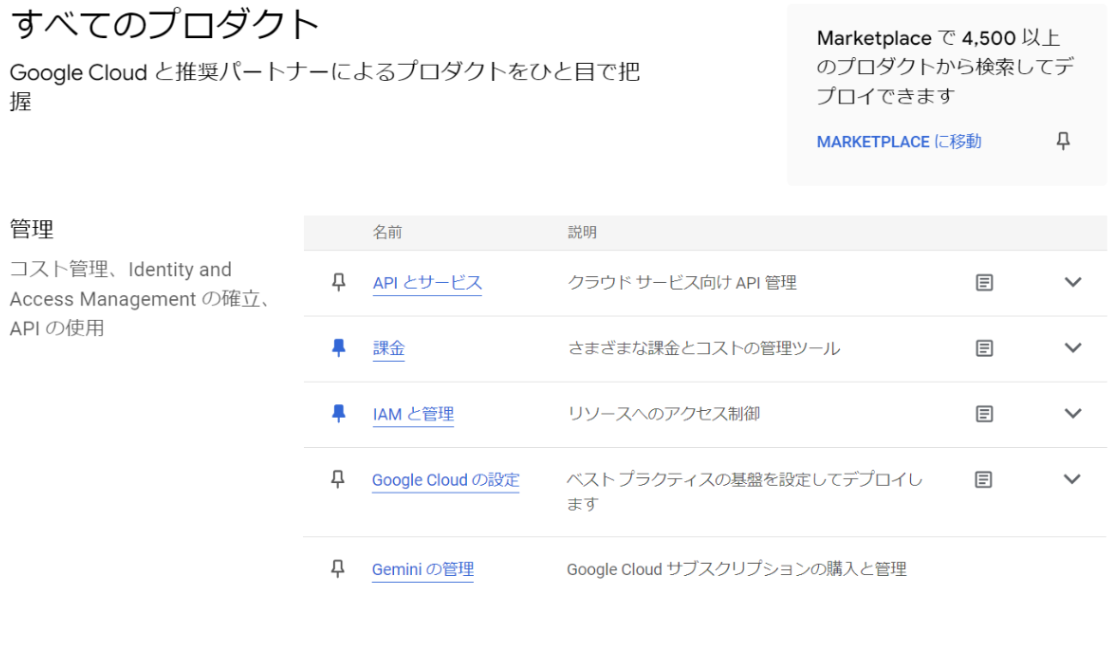Select description クラウド サービス向け API 管理
The width and height of the screenshot is (1108, 651).
click(683, 283)
